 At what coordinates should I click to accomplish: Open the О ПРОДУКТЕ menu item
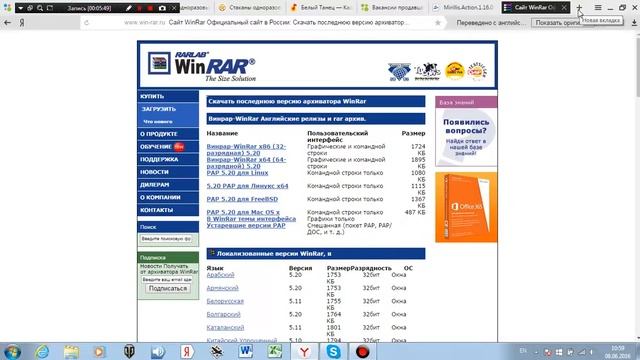168,134
